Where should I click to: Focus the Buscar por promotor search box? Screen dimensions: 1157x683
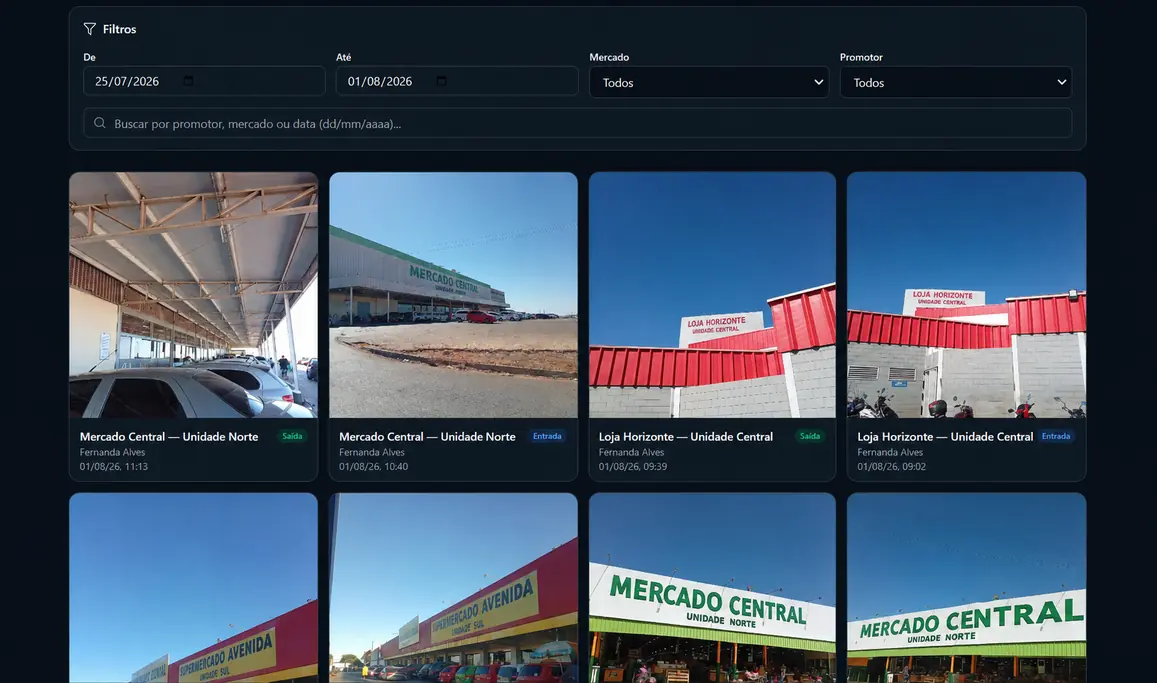tap(577, 123)
